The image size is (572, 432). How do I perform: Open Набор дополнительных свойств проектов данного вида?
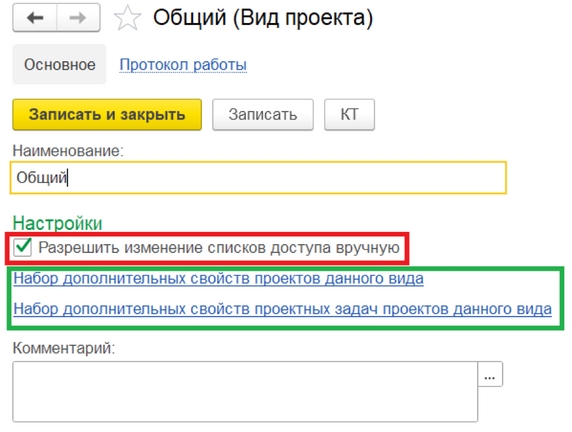pyautogui.click(x=219, y=279)
